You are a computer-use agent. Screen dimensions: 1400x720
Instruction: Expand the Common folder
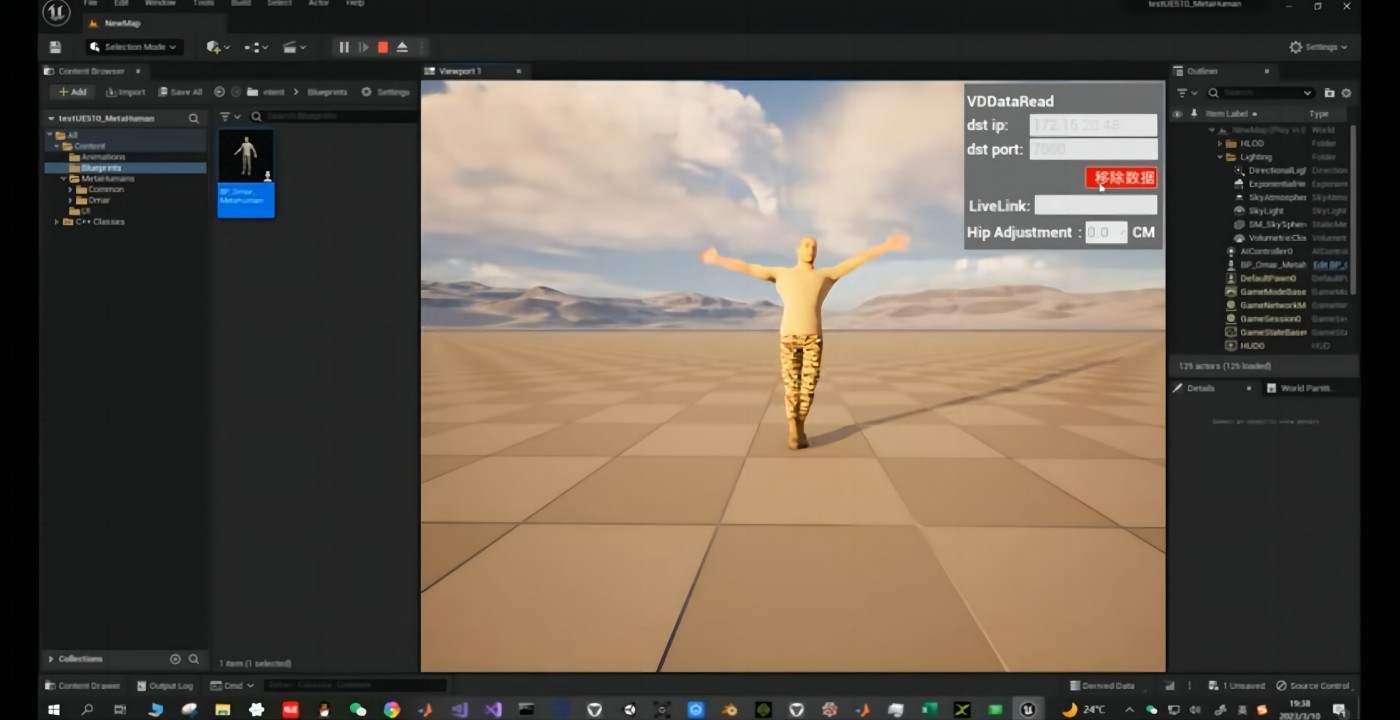(x=71, y=190)
